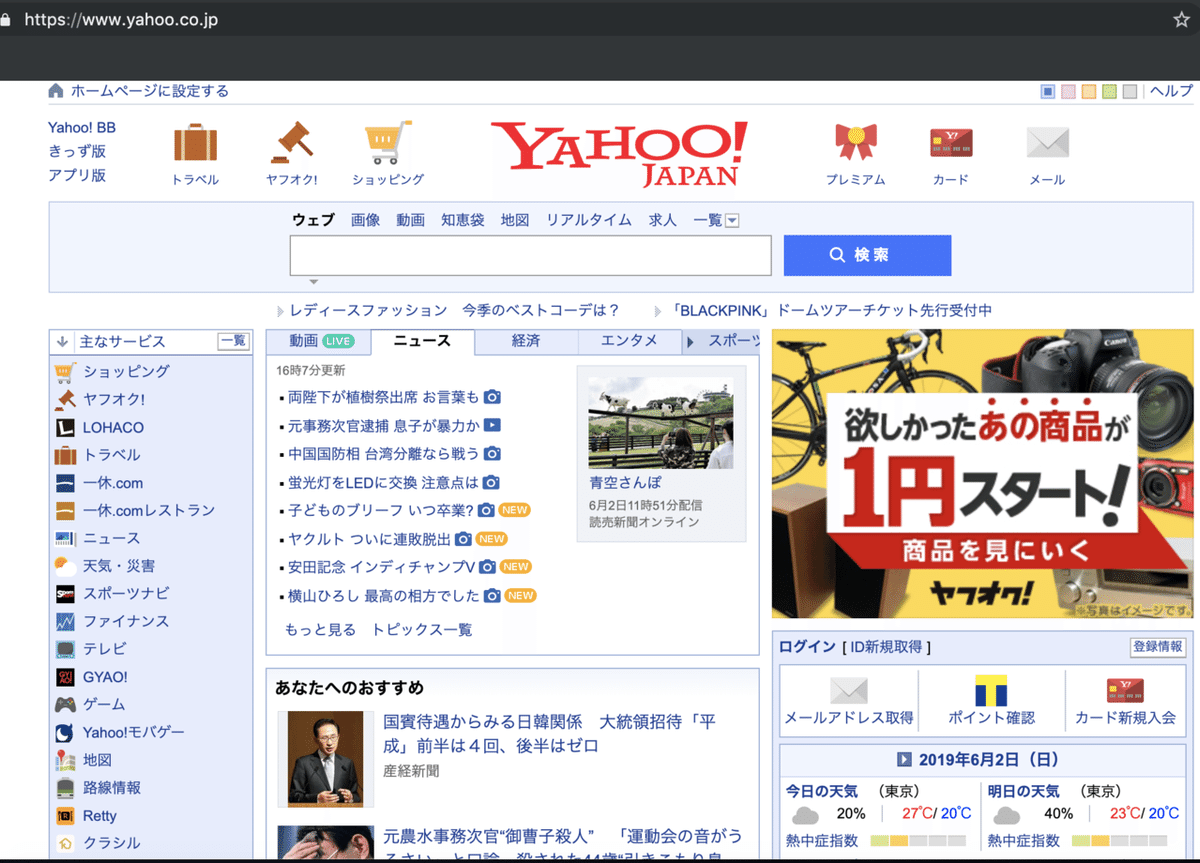The height and width of the screenshot is (863, 1200).
Task: Open the 青空さんぽ cow photo thumbnail
Action: click(661, 422)
